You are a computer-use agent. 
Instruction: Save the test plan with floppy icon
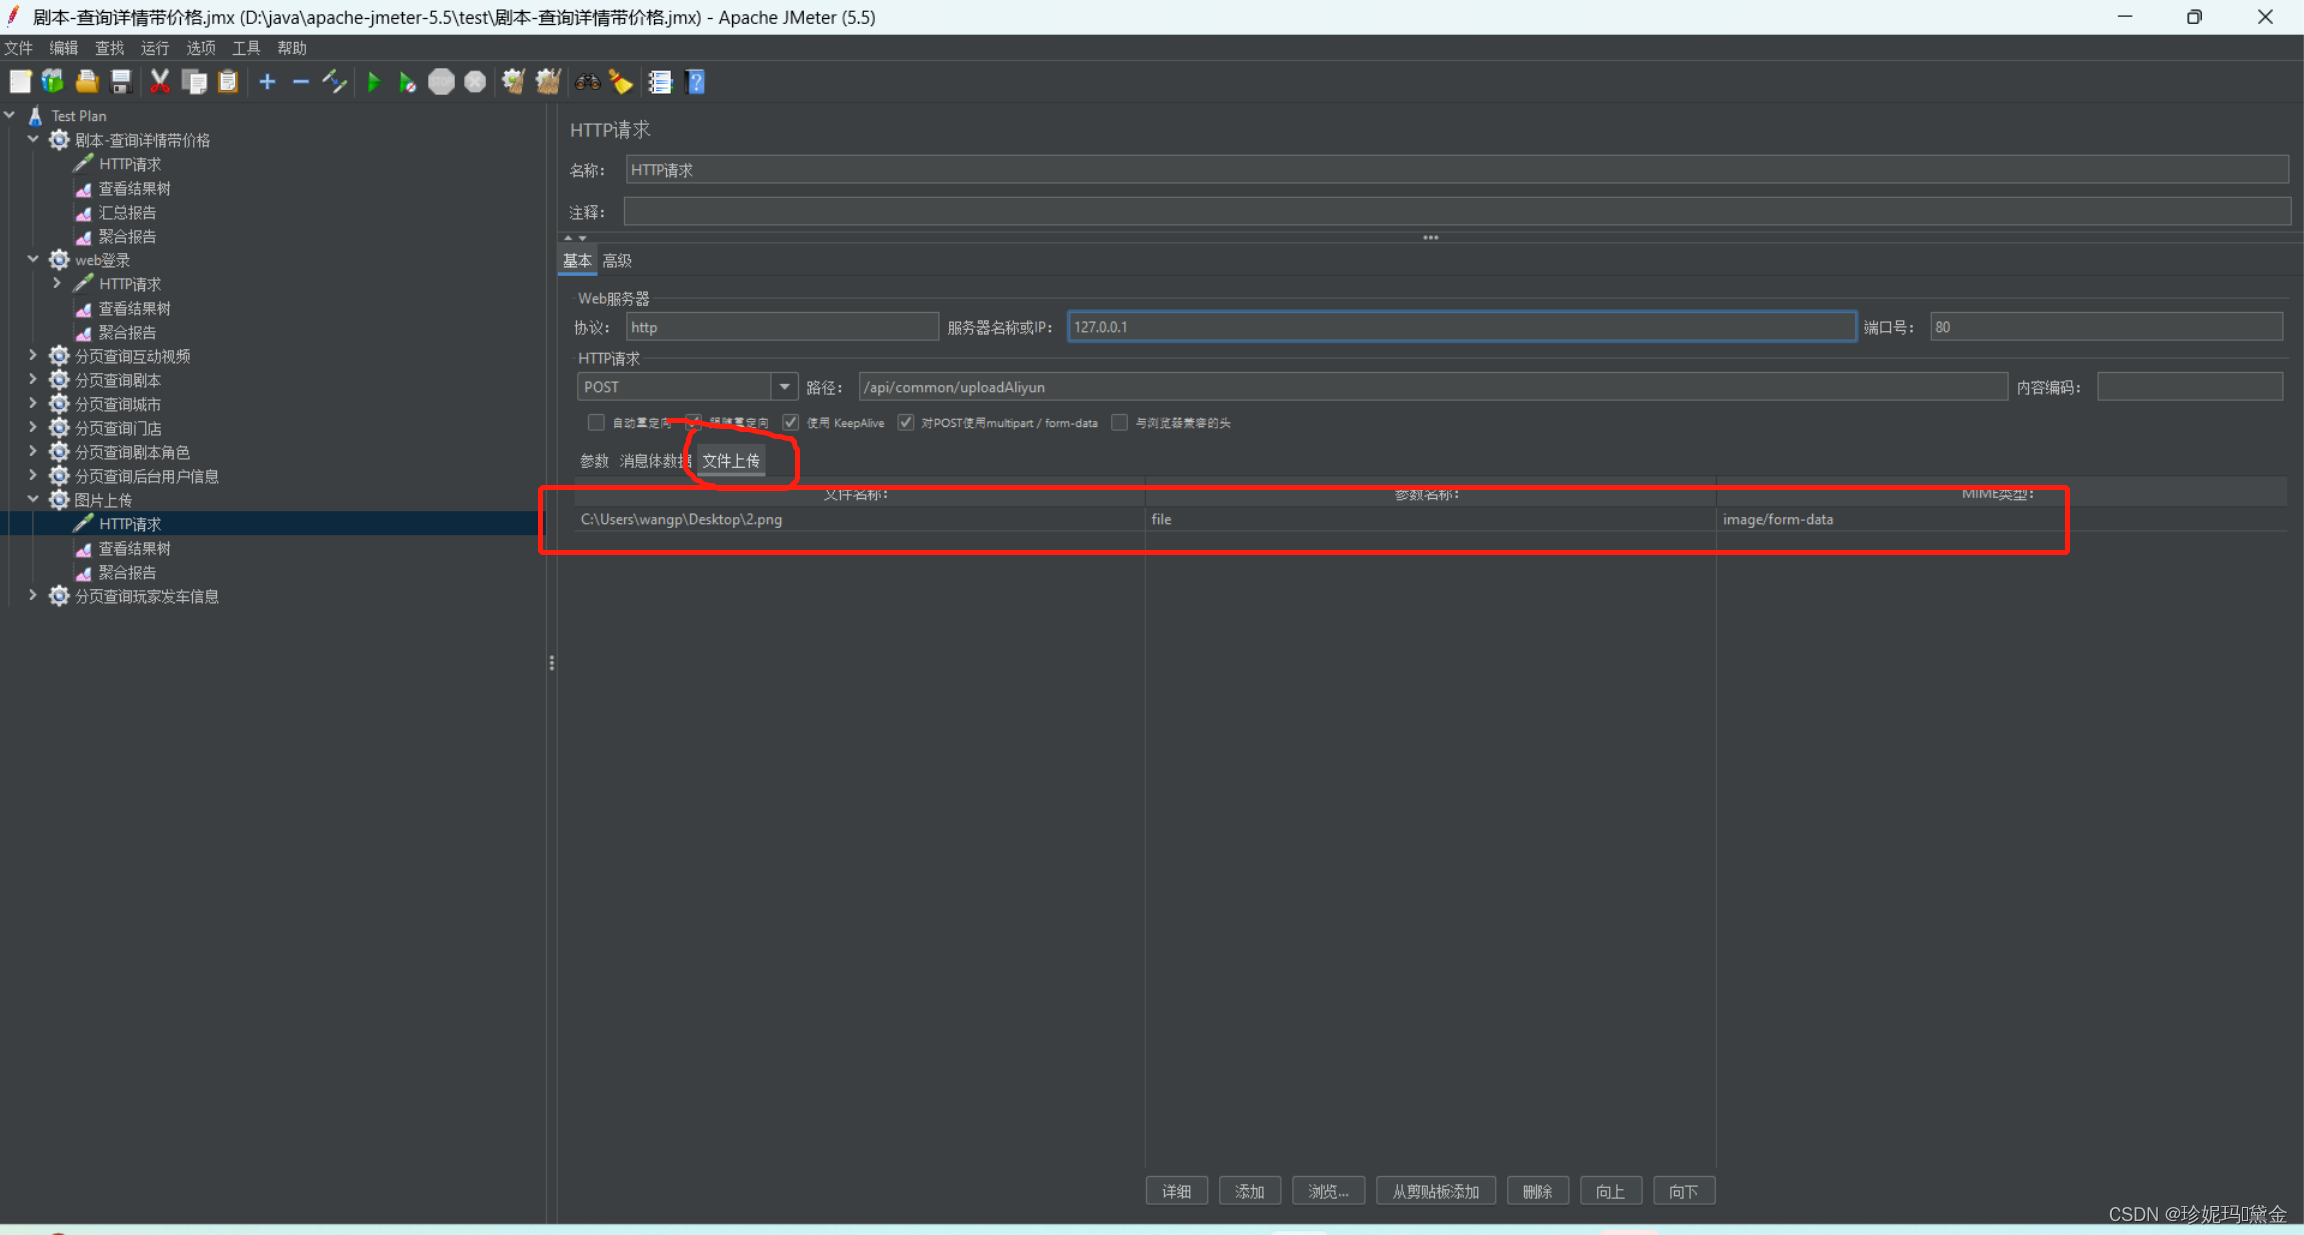[121, 82]
